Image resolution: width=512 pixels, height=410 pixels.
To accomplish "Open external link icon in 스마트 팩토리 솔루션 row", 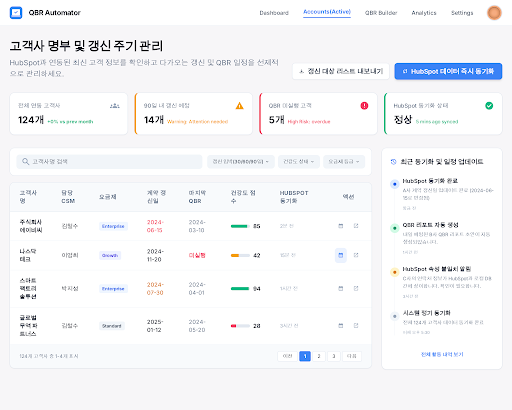I will tap(356, 288).
